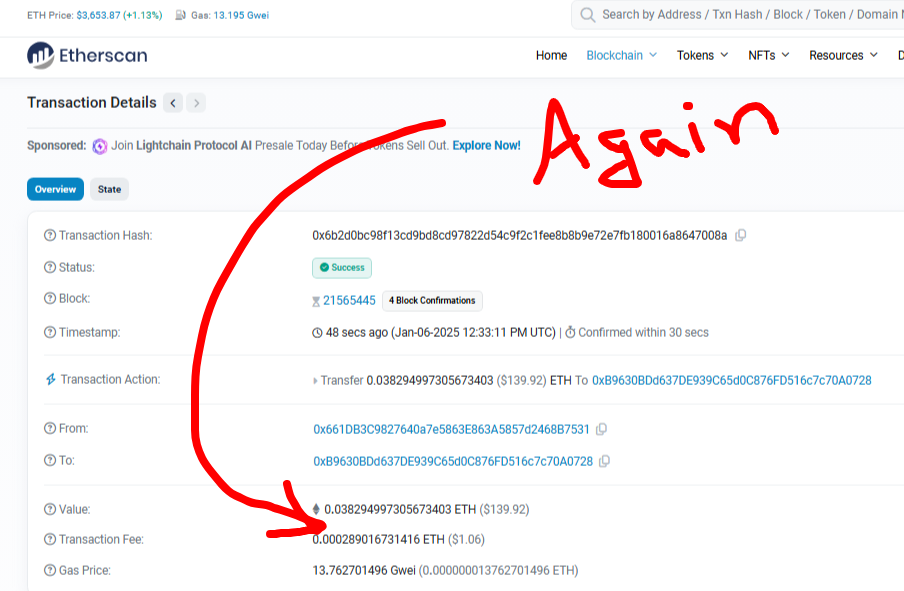
Task: Click help icon beside Value
Action: tap(50, 510)
